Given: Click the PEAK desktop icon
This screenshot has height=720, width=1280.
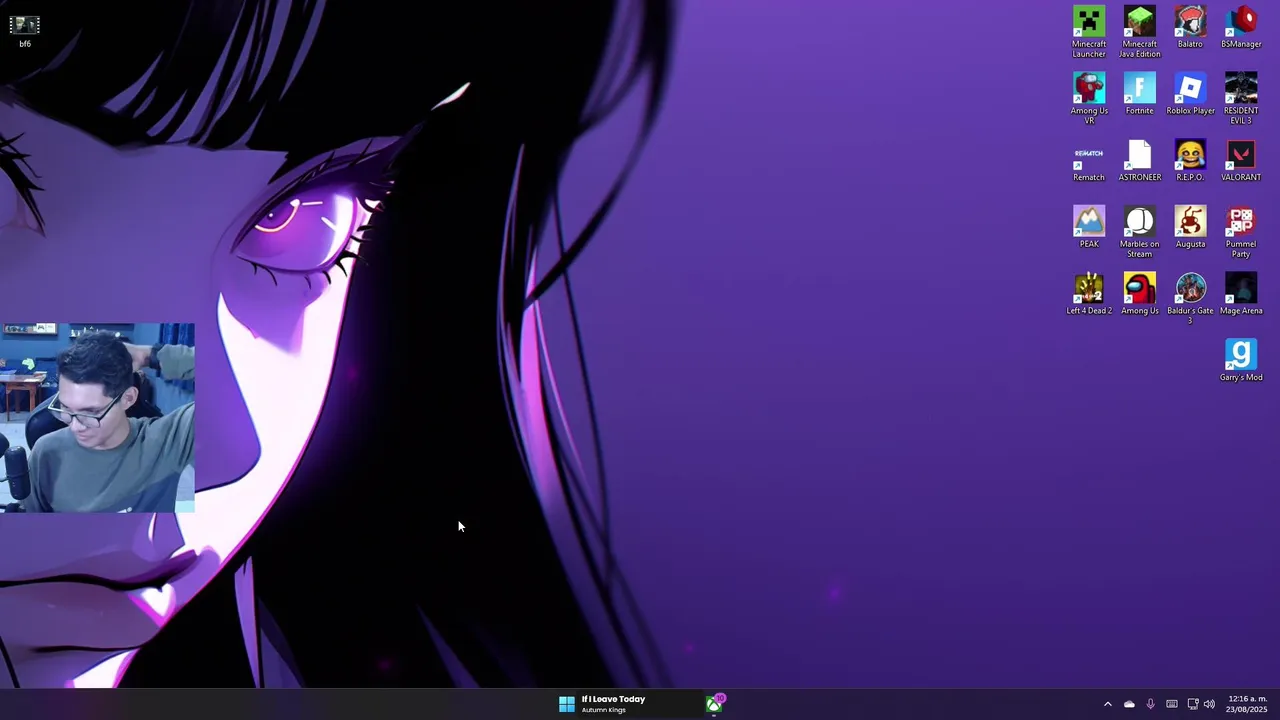Looking at the screenshot, I should coord(1089,227).
